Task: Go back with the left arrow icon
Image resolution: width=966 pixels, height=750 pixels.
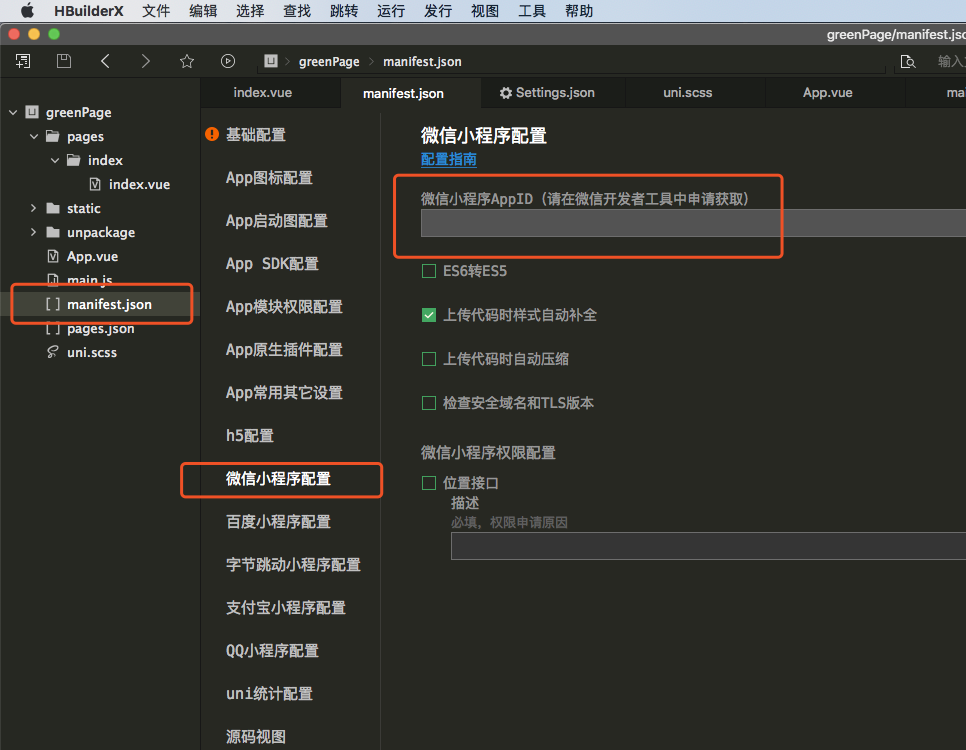Action: [105, 61]
